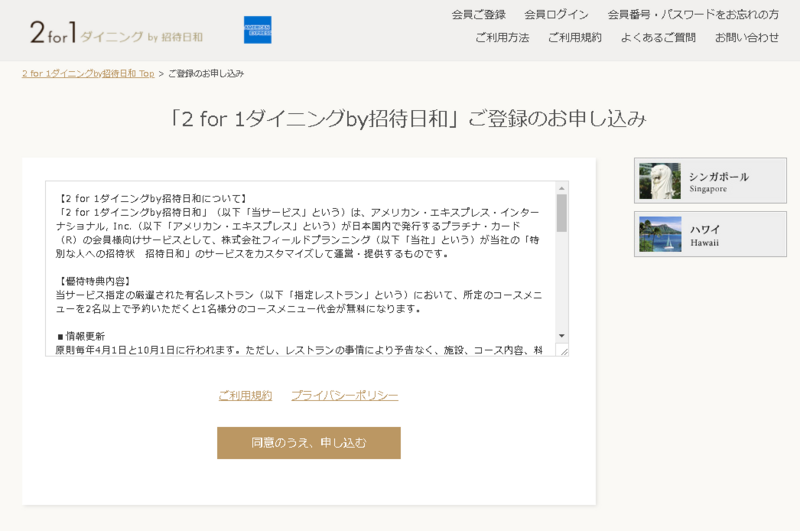The image size is (800, 531).
Task: Click the terms box scrollbar thumb
Action: pyautogui.click(x=562, y=213)
